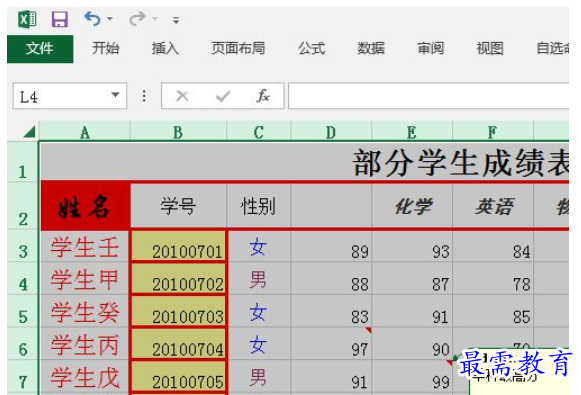Click the 男 gender cell in row 4
Screen dimensions: 581x395
point(259,279)
